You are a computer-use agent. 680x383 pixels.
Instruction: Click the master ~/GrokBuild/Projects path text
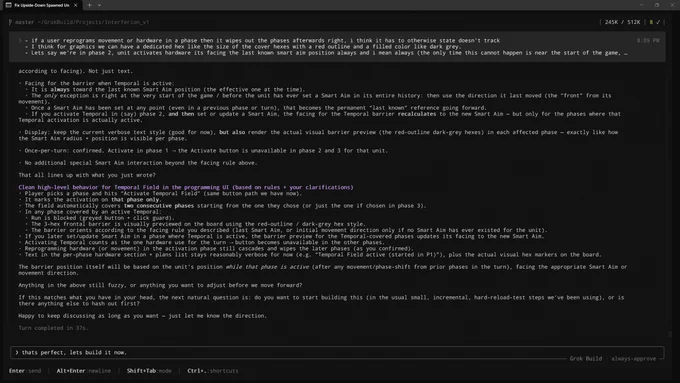click(82, 22)
